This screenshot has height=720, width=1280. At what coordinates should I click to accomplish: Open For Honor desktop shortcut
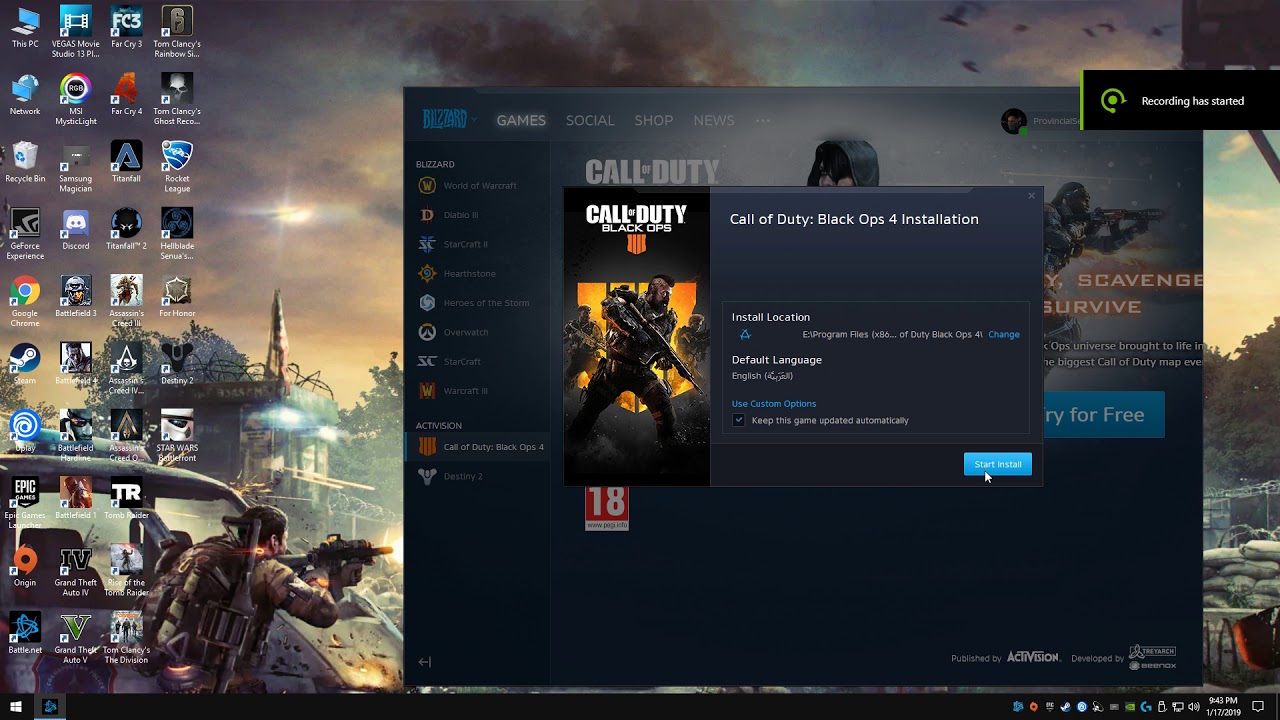click(177, 297)
